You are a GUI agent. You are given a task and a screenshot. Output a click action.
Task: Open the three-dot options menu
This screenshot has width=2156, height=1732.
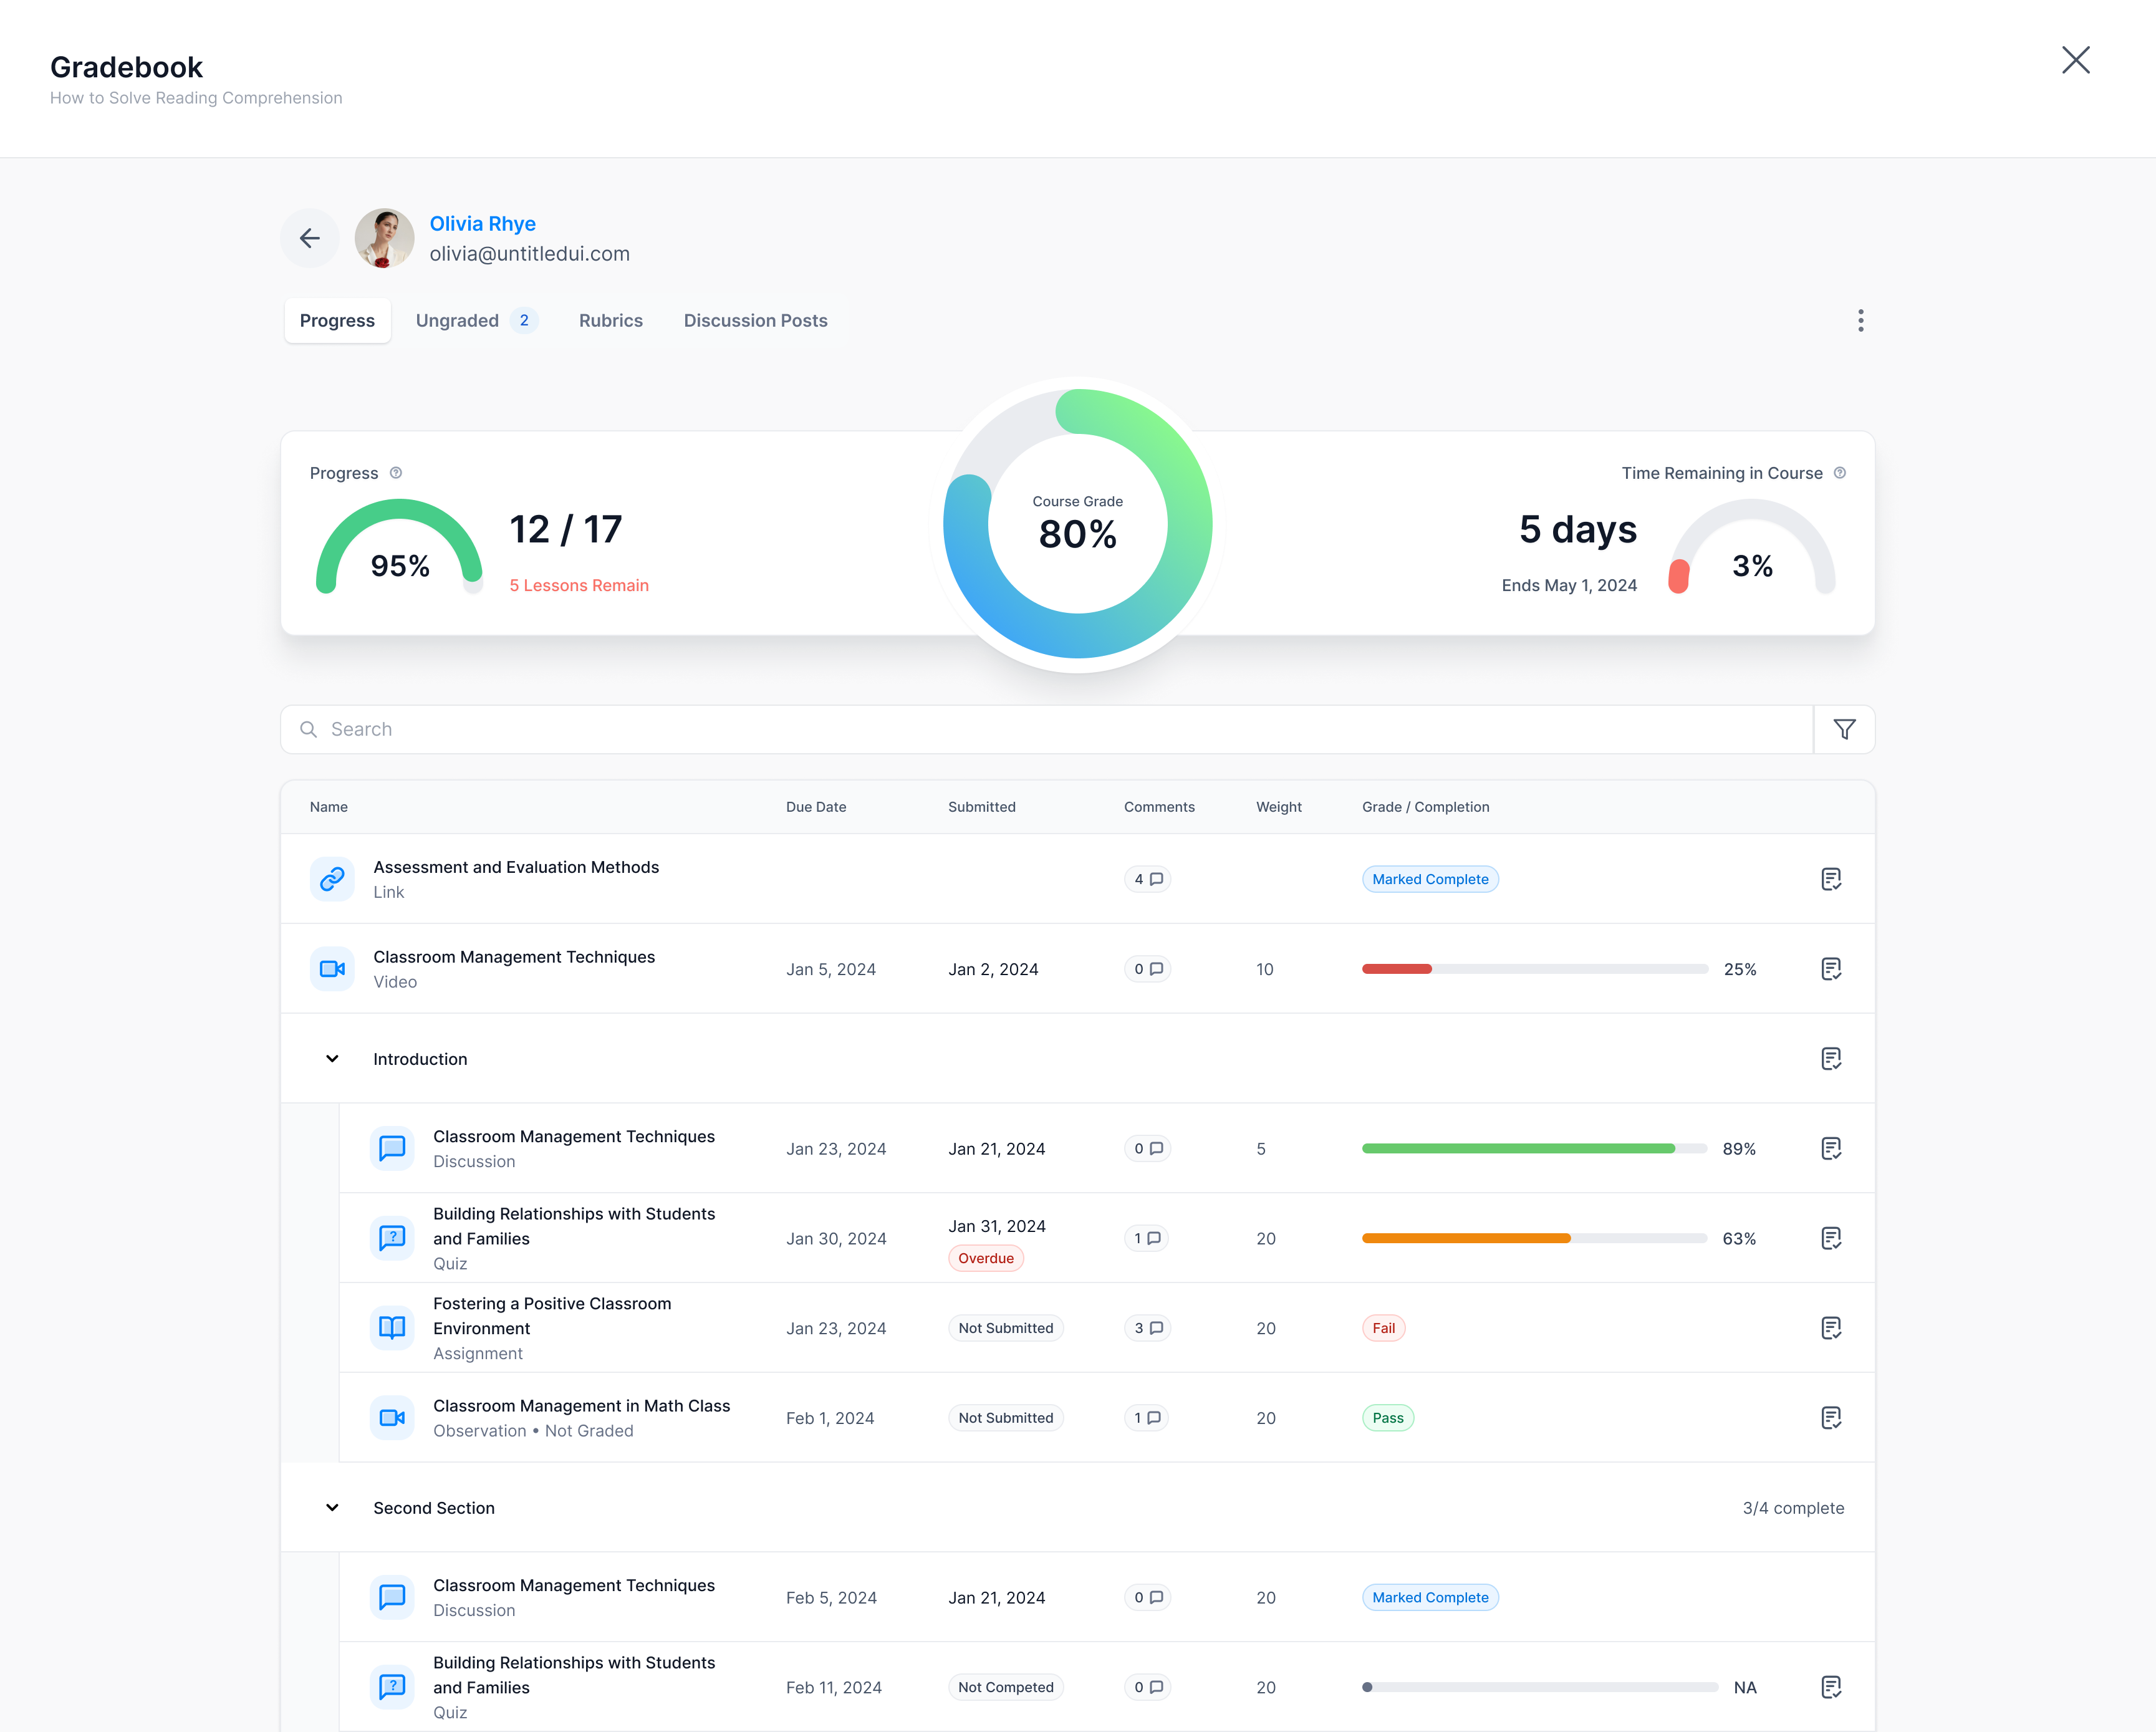coord(1860,320)
